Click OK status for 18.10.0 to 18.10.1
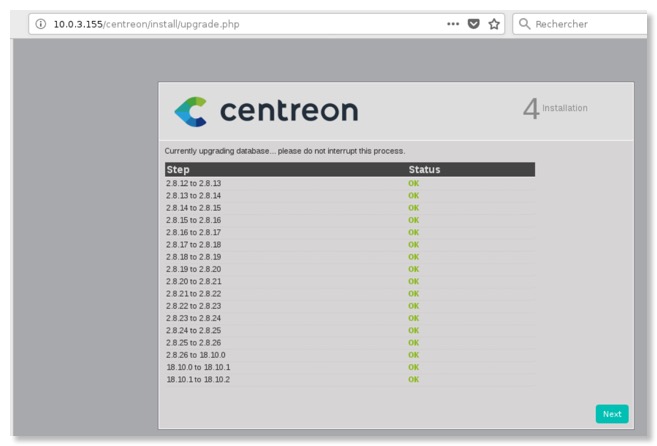This screenshot has height=446, width=657. 413,367
